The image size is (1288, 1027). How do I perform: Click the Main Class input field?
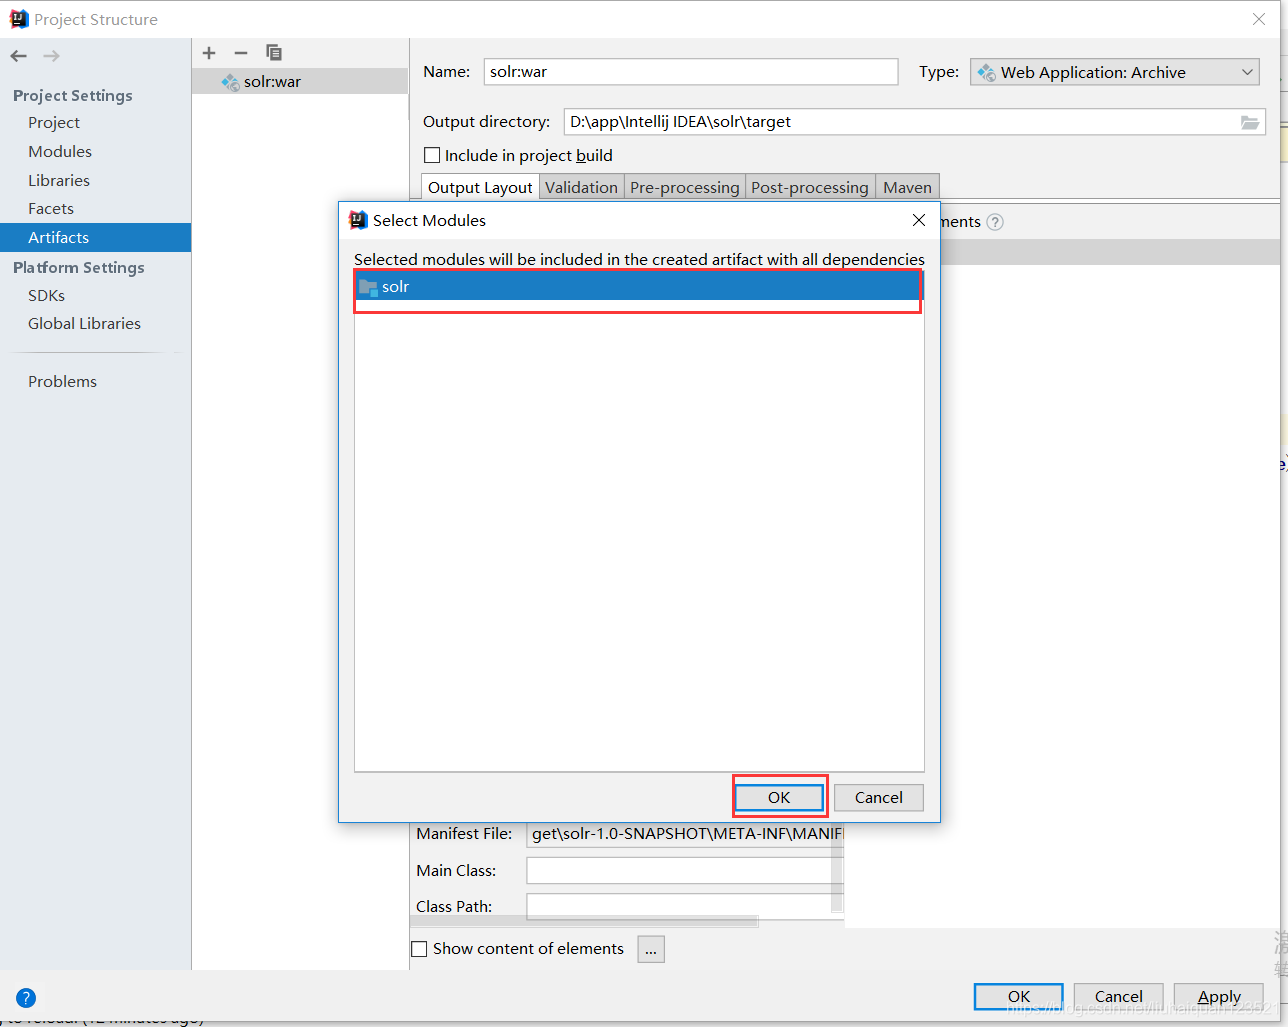point(685,870)
